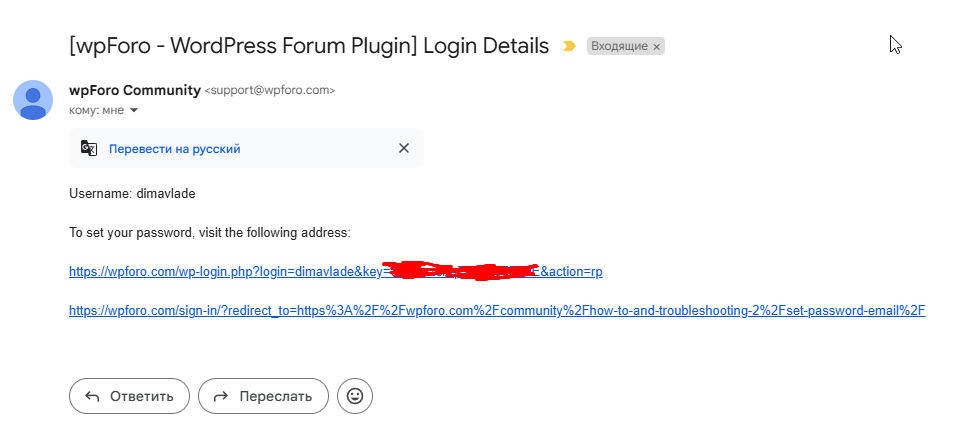Click the support@wpforo.com address
The width and height of the screenshot is (975, 425).
pyautogui.click(x=270, y=90)
